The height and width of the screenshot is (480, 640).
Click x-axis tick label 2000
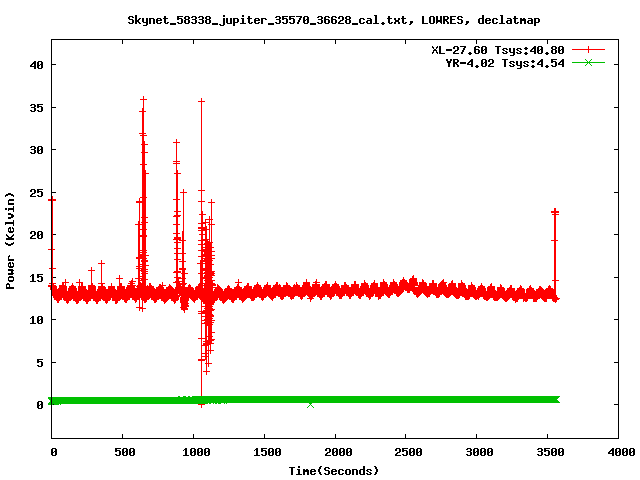[x=338, y=452]
